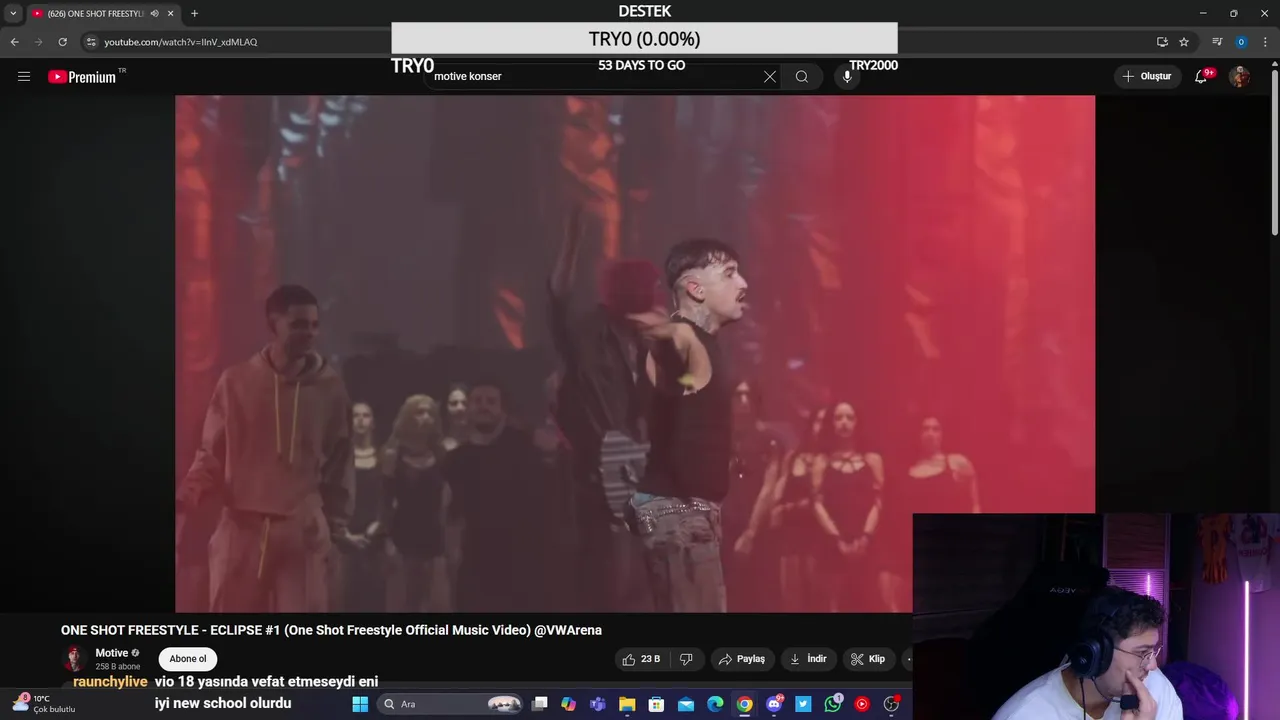Screen dimensions: 1280x720
Task: Open the YouTube hamburger guide menu
Action: click(24, 76)
